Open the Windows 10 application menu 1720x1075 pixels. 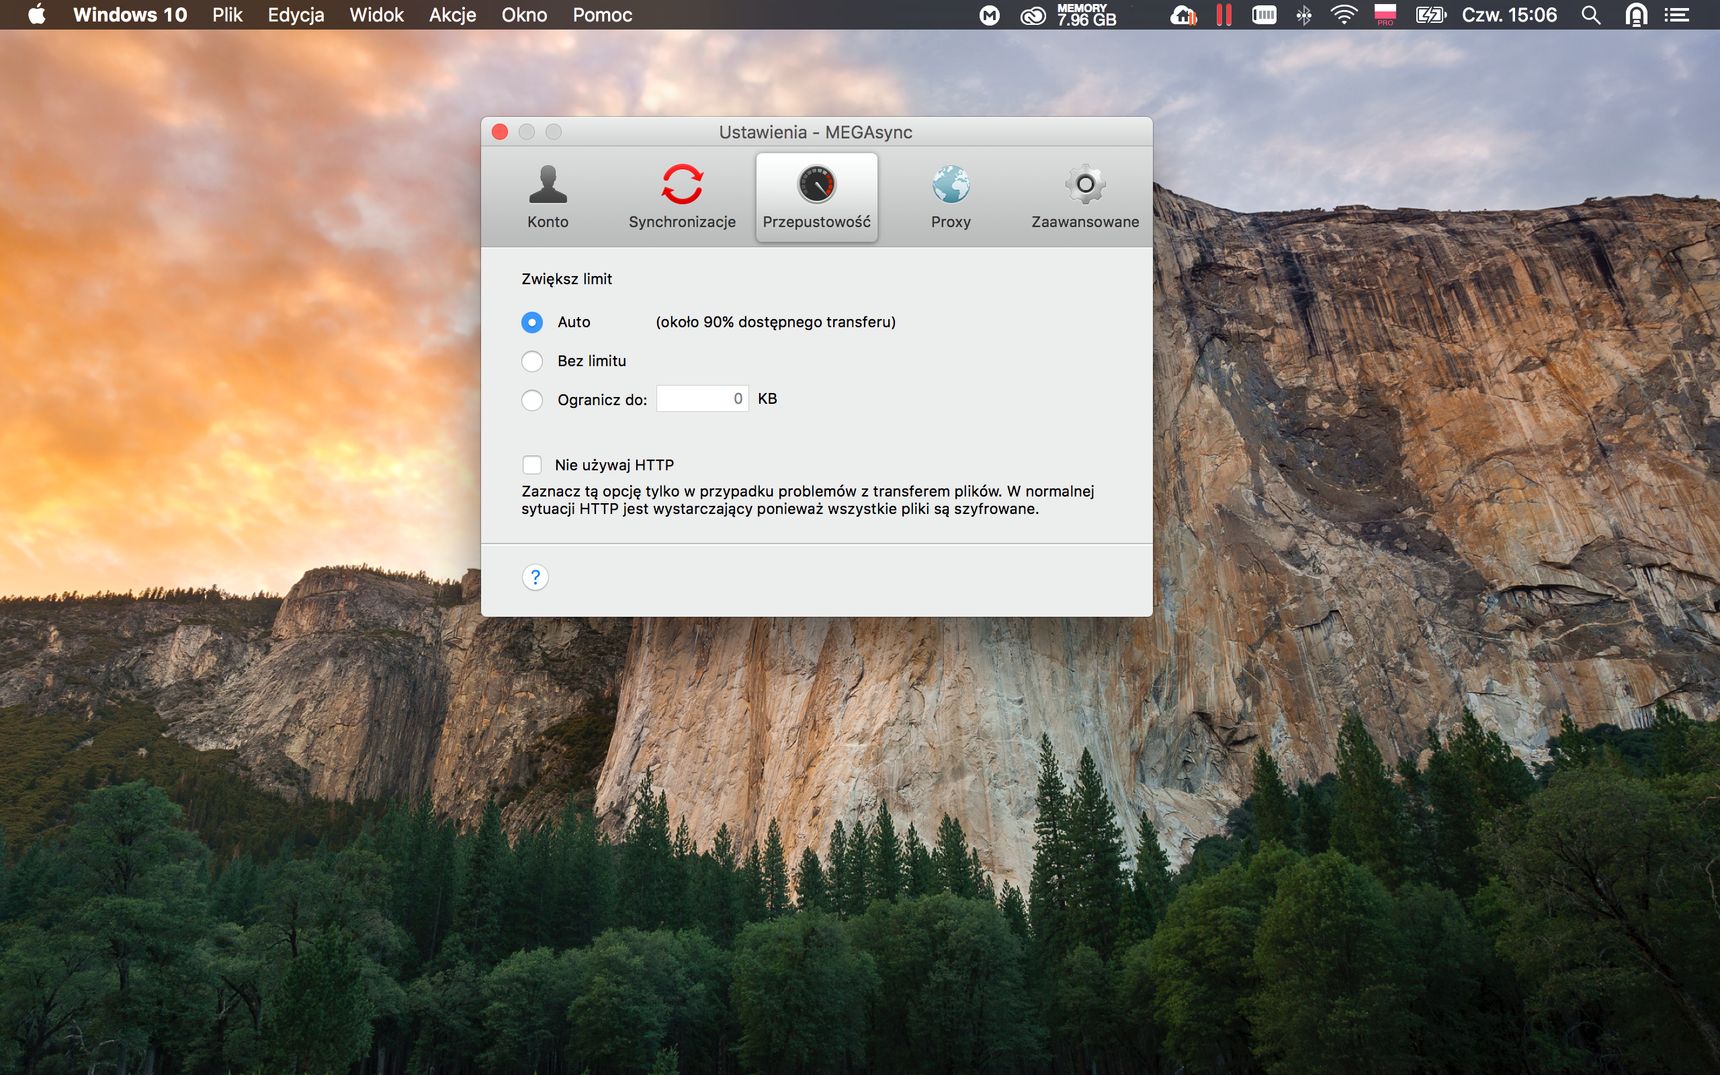(130, 15)
